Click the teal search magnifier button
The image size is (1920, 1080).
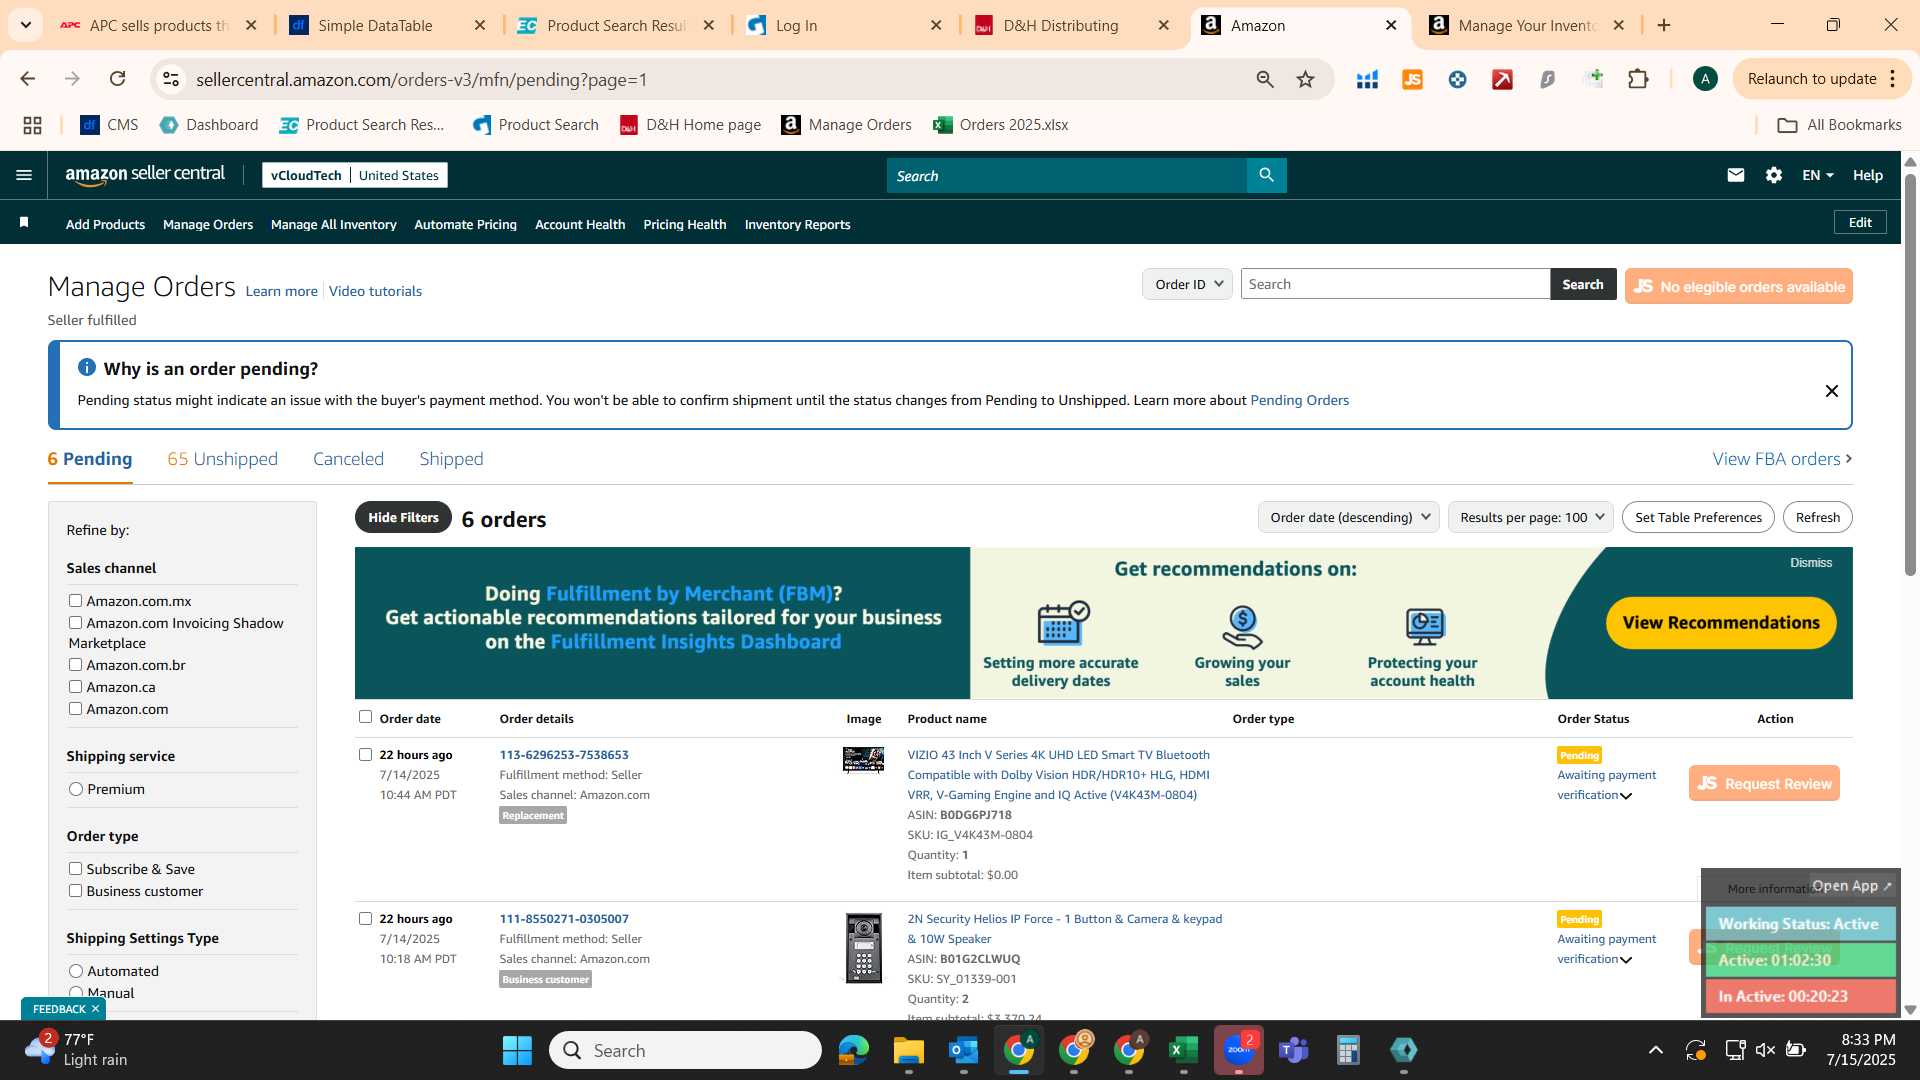pos(1266,175)
